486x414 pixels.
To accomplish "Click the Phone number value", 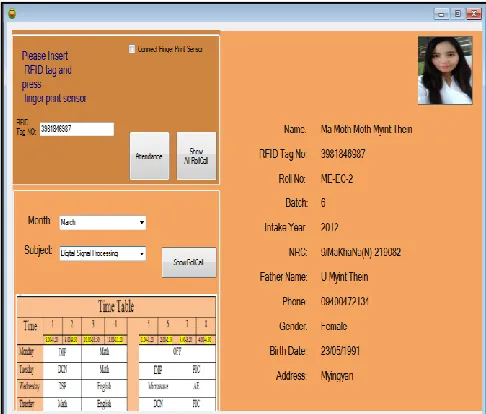I will (x=345, y=301).
